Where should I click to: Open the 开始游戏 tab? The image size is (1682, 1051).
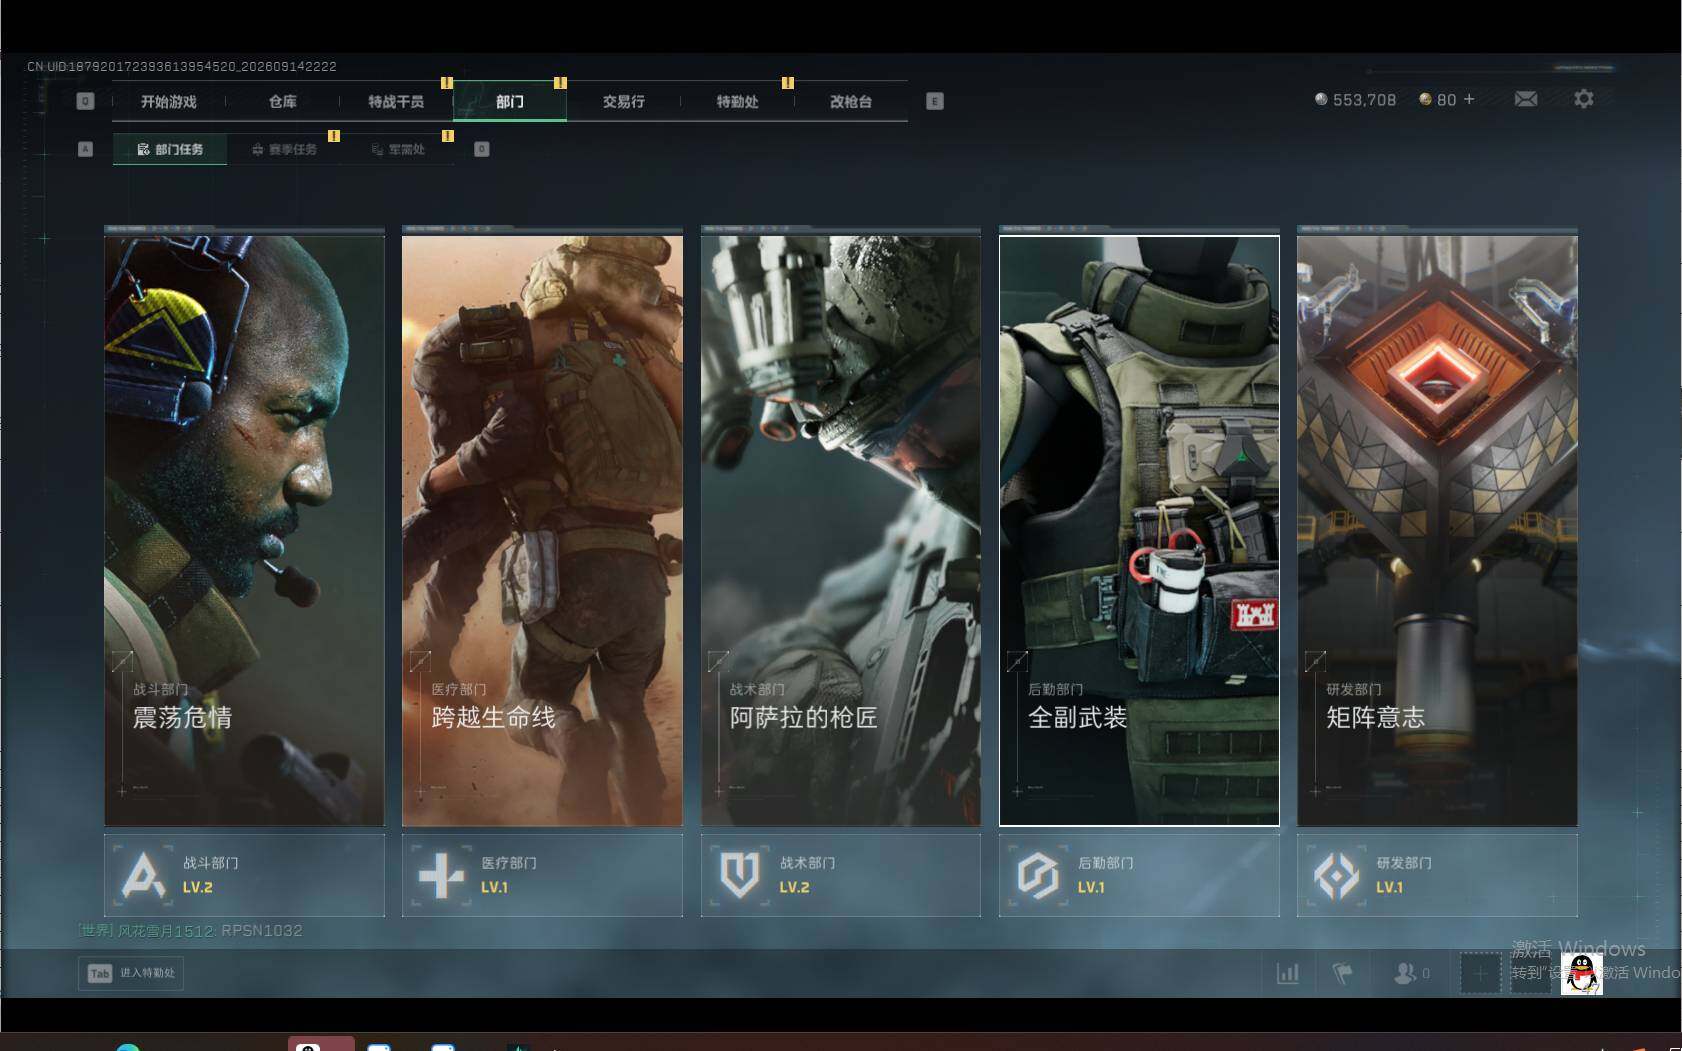click(169, 102)
